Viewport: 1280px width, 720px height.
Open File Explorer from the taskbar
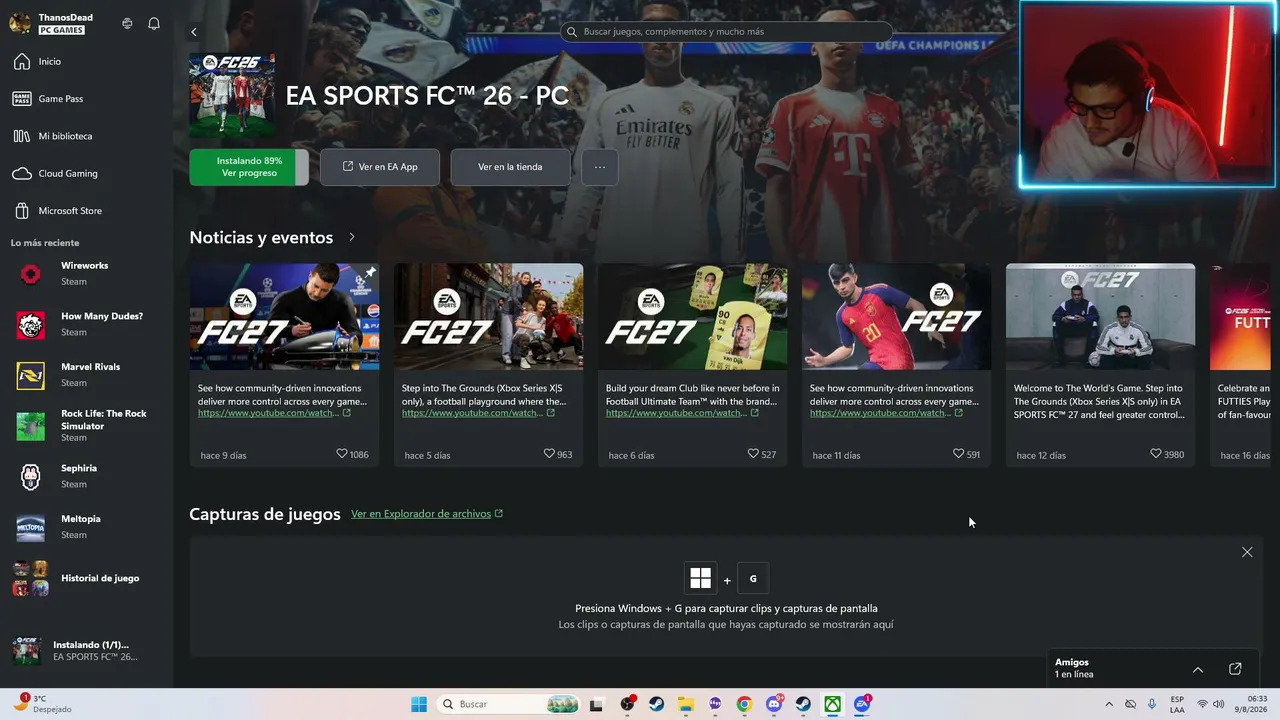pos(686,704)
